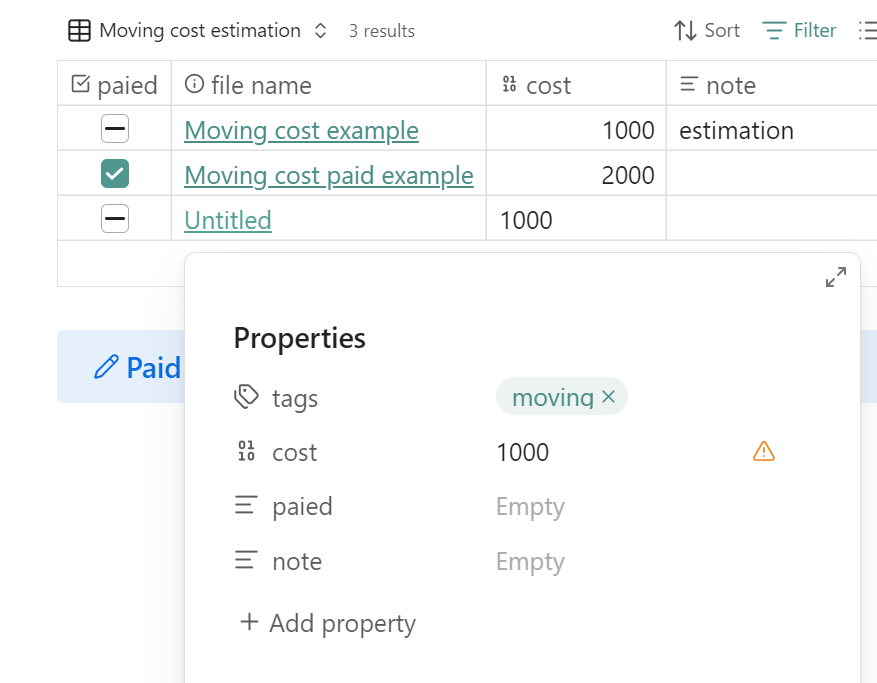The width and height of the screenshot is (877, 683).
Task: Click the file name column header
Action: (260, 85)
